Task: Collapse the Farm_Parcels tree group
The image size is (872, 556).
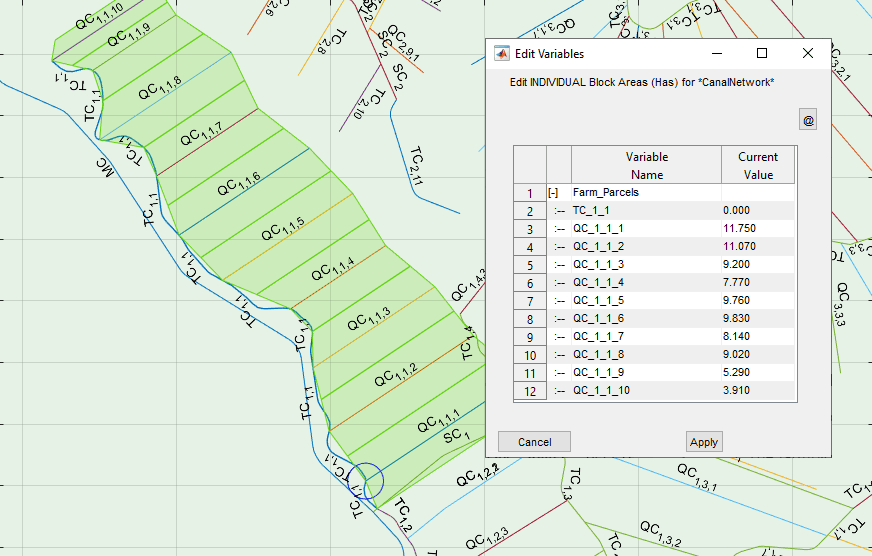Action: 552,193
